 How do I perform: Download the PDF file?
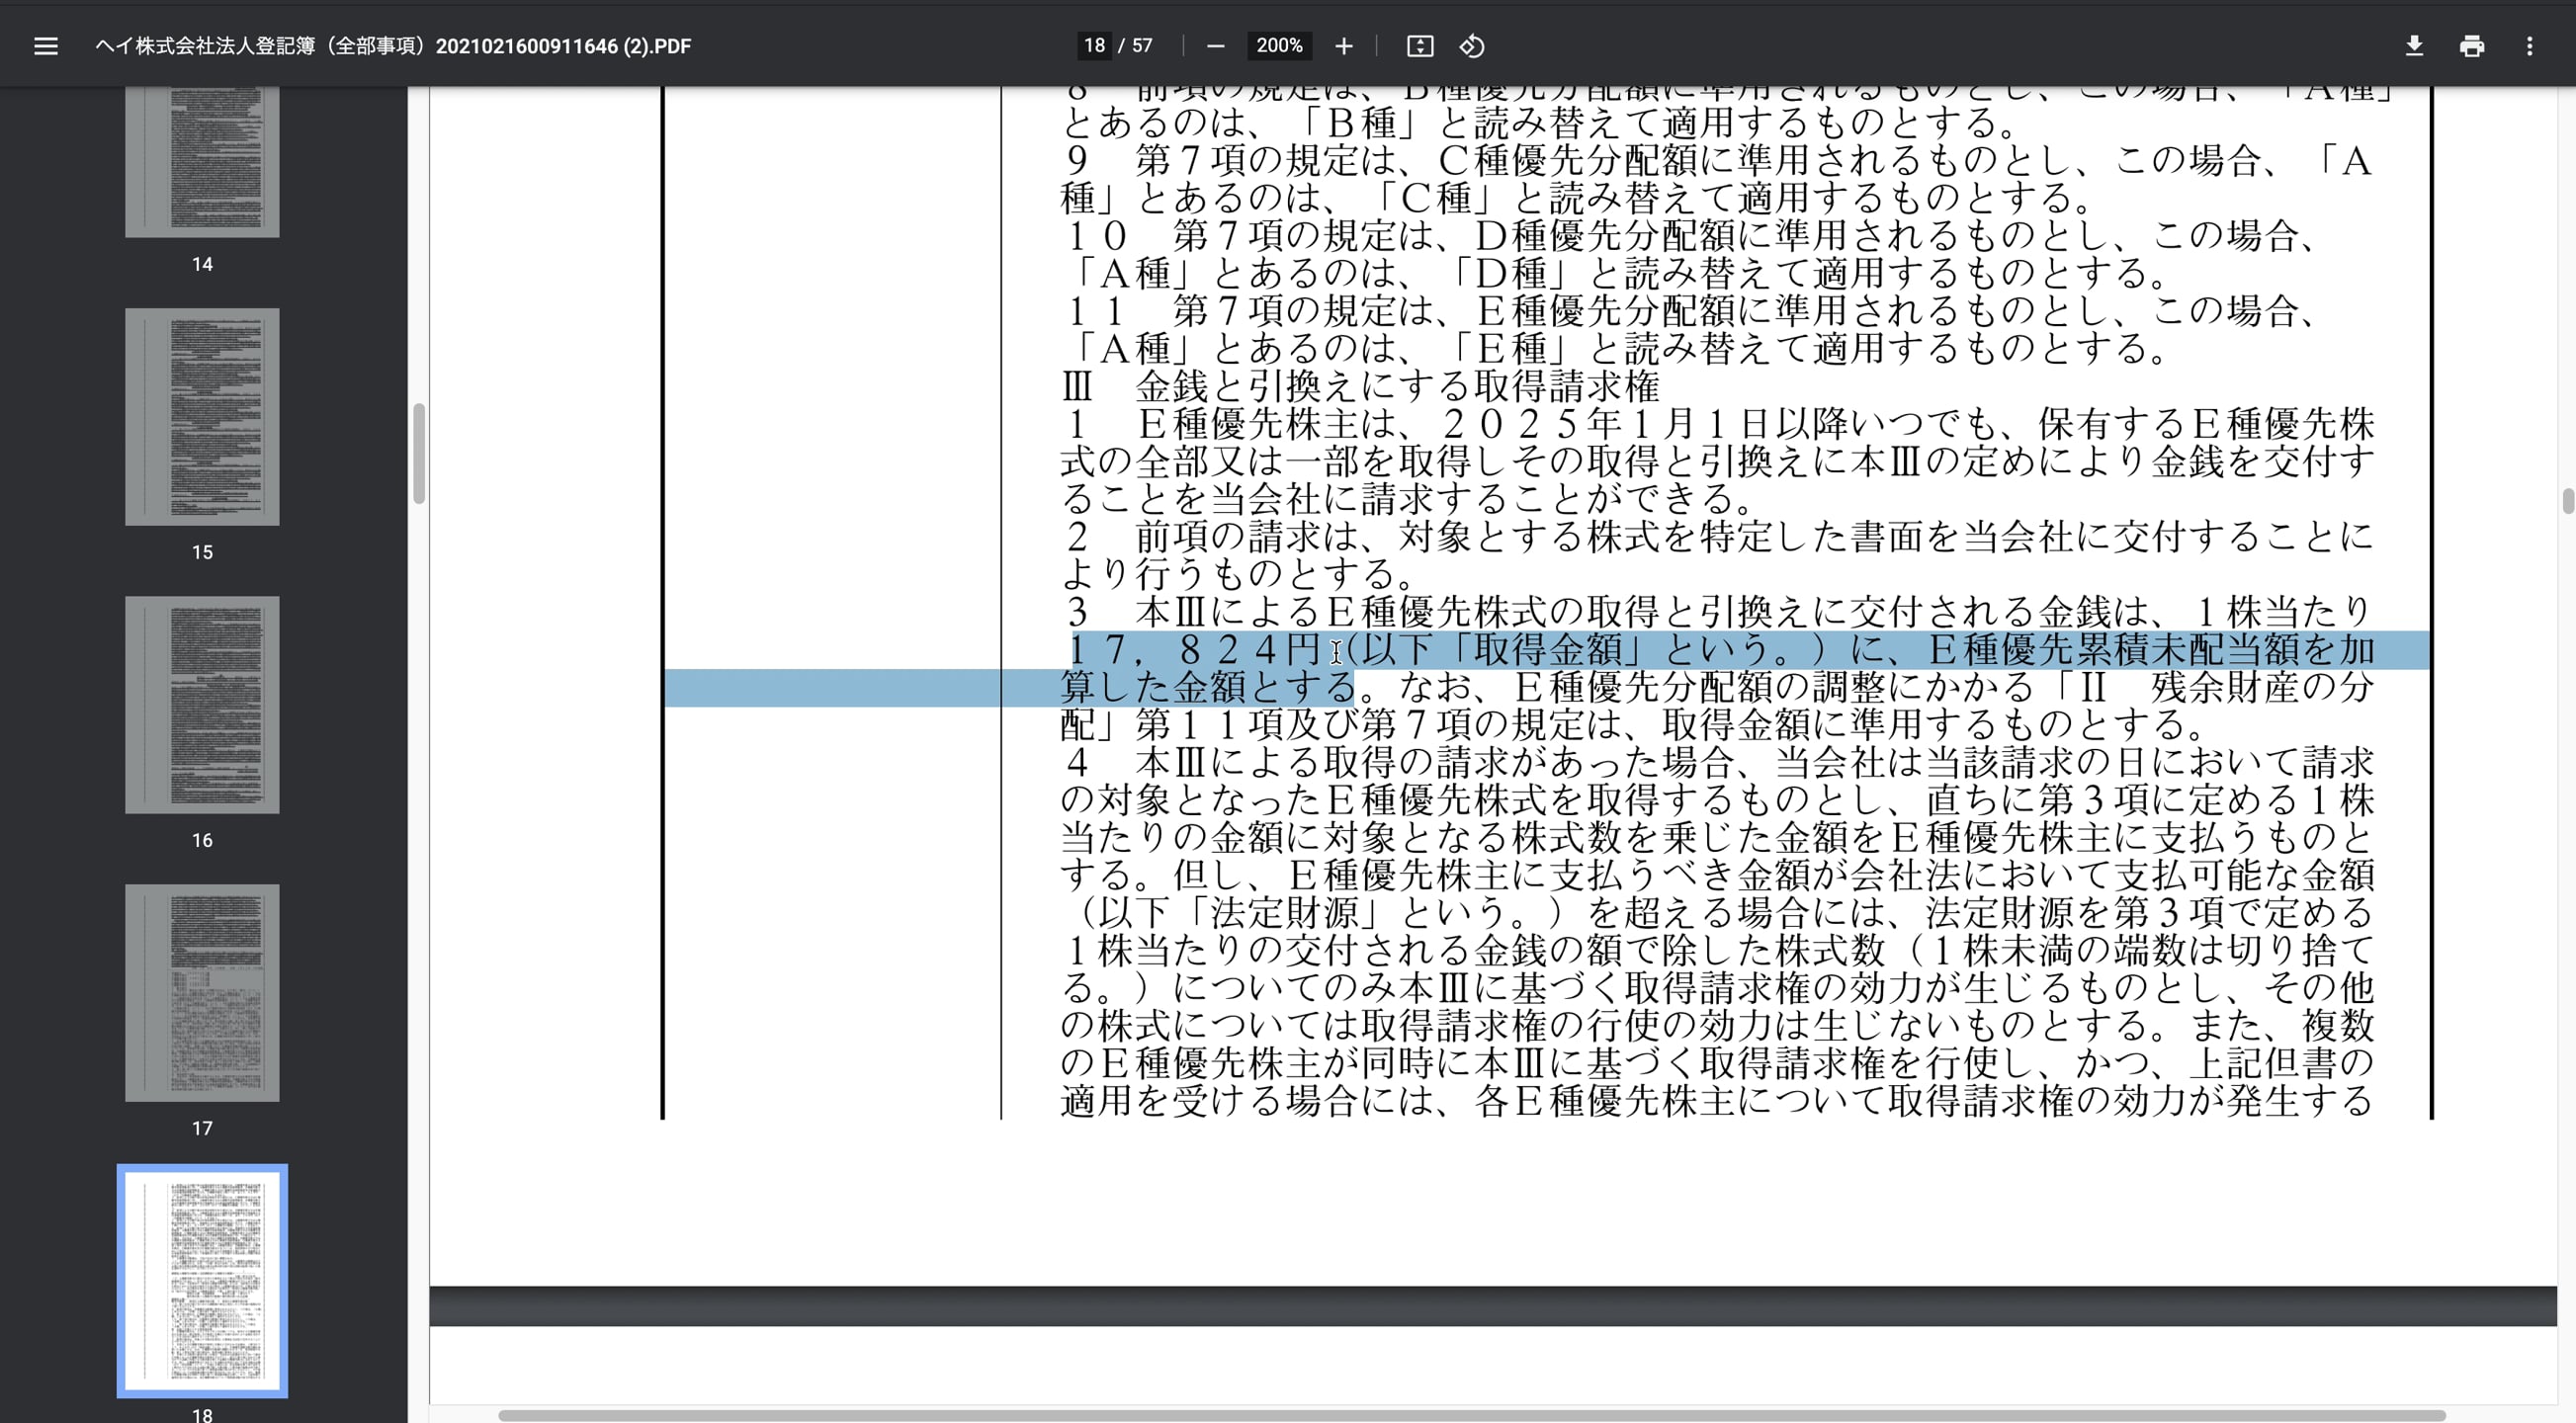coord(2413,46)
